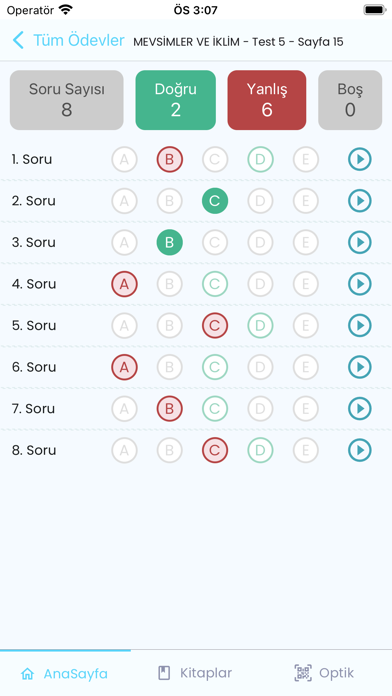Tap the back chevron beside Tüm Ödevler
Viewport: 392px width, 696px height.
click(x=18, y=40)
